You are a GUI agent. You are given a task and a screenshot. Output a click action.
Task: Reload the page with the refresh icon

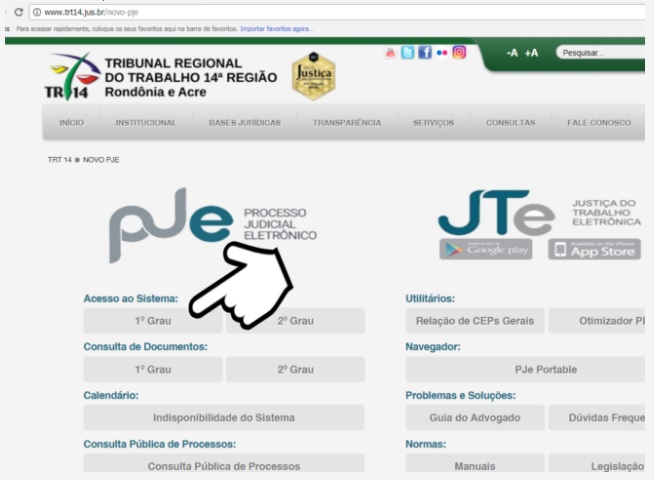(x=19, y=12)
